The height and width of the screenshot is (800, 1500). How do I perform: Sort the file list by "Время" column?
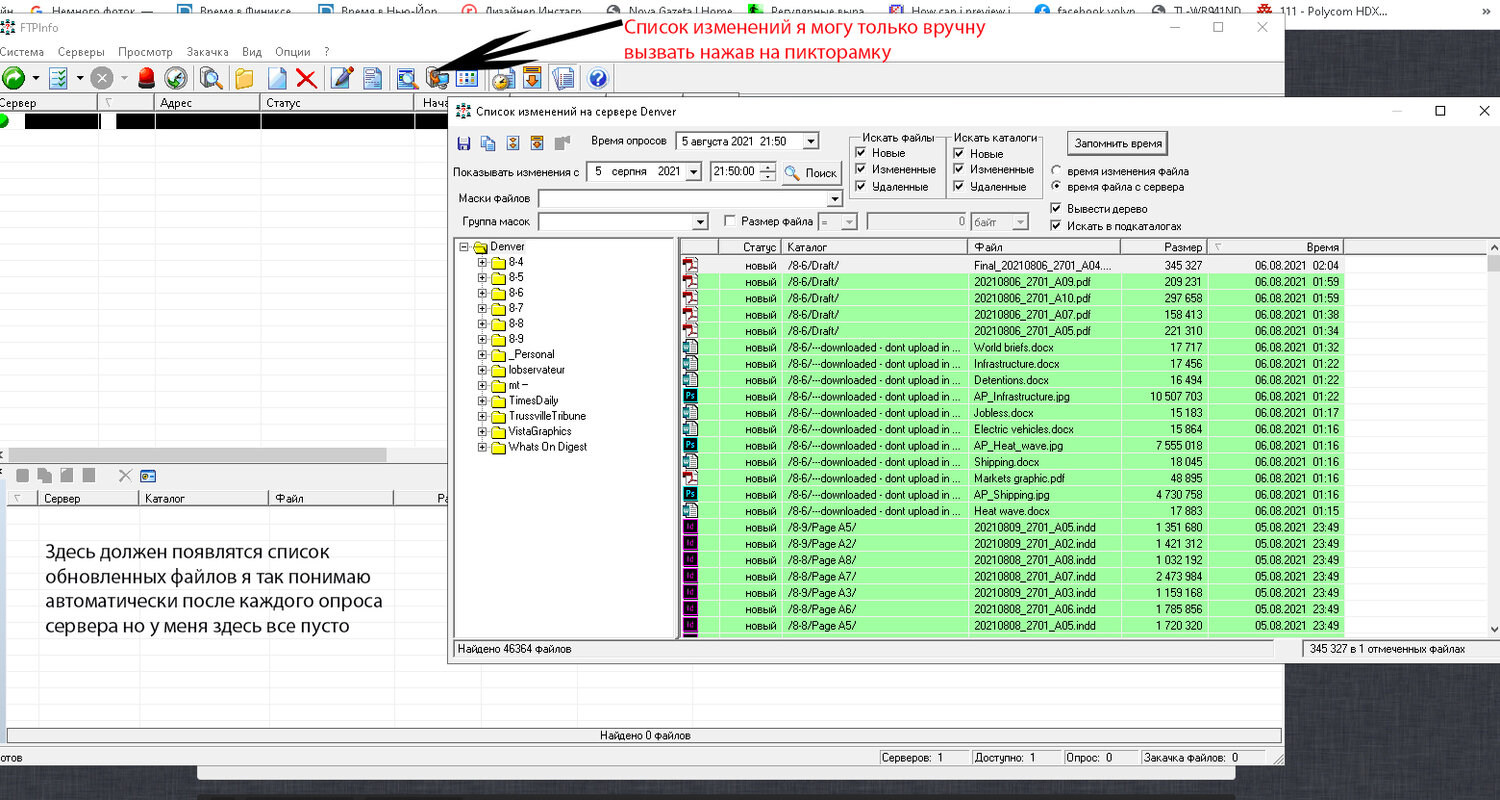pyautogui.click(x=1275, y=246)
